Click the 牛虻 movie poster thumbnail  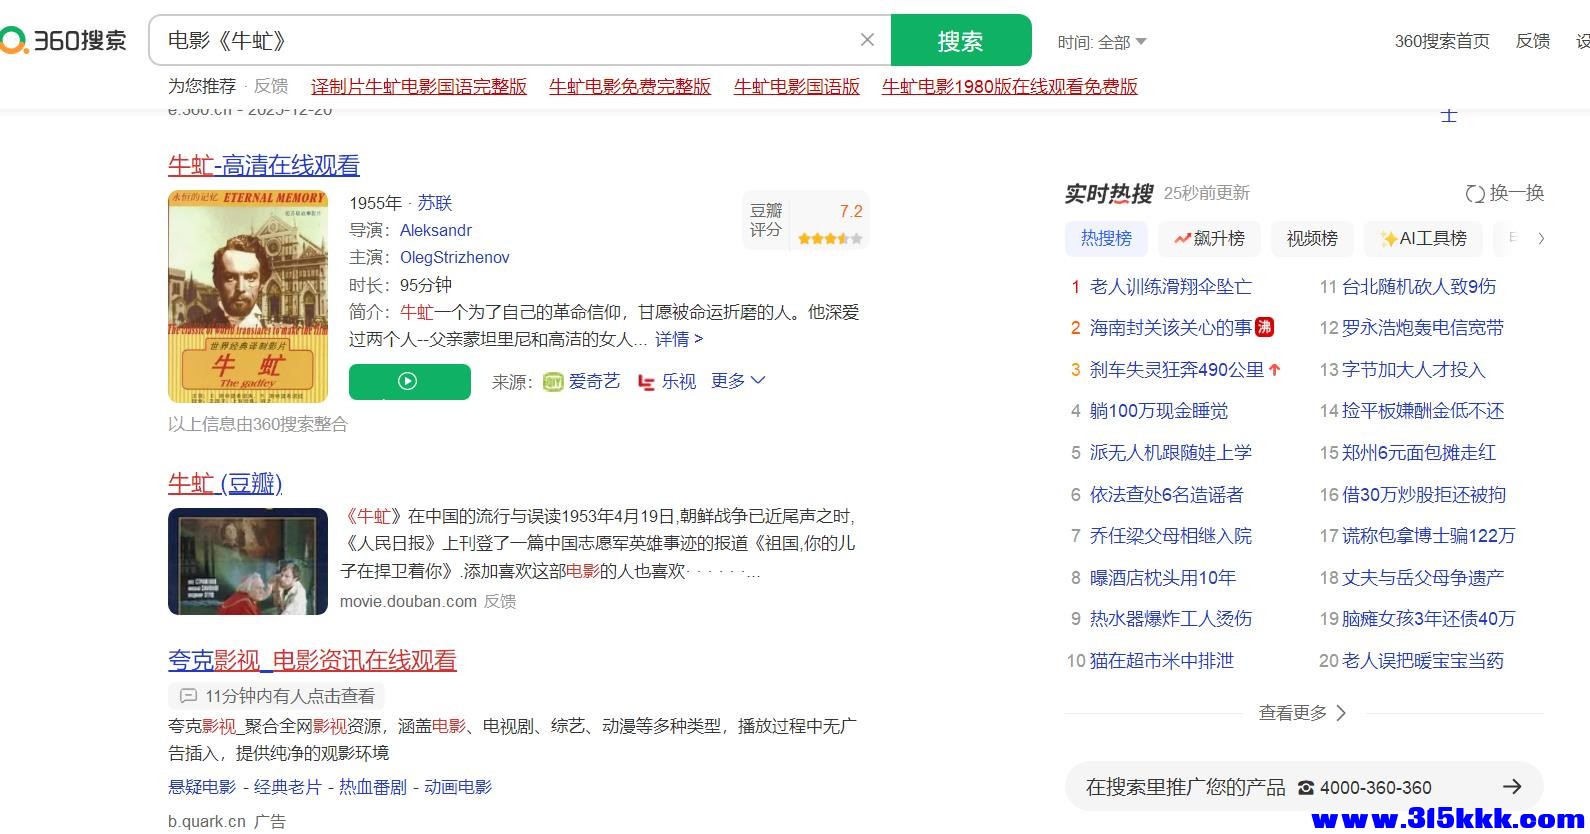(x=248, y=296)
